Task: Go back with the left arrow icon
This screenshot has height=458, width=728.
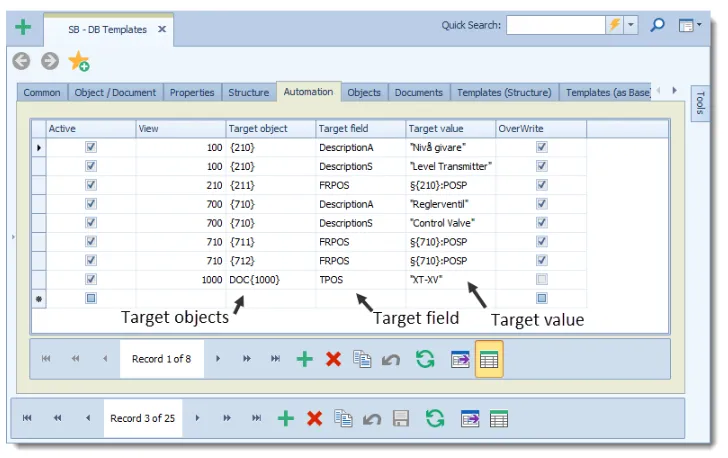Action: point(21,61)
